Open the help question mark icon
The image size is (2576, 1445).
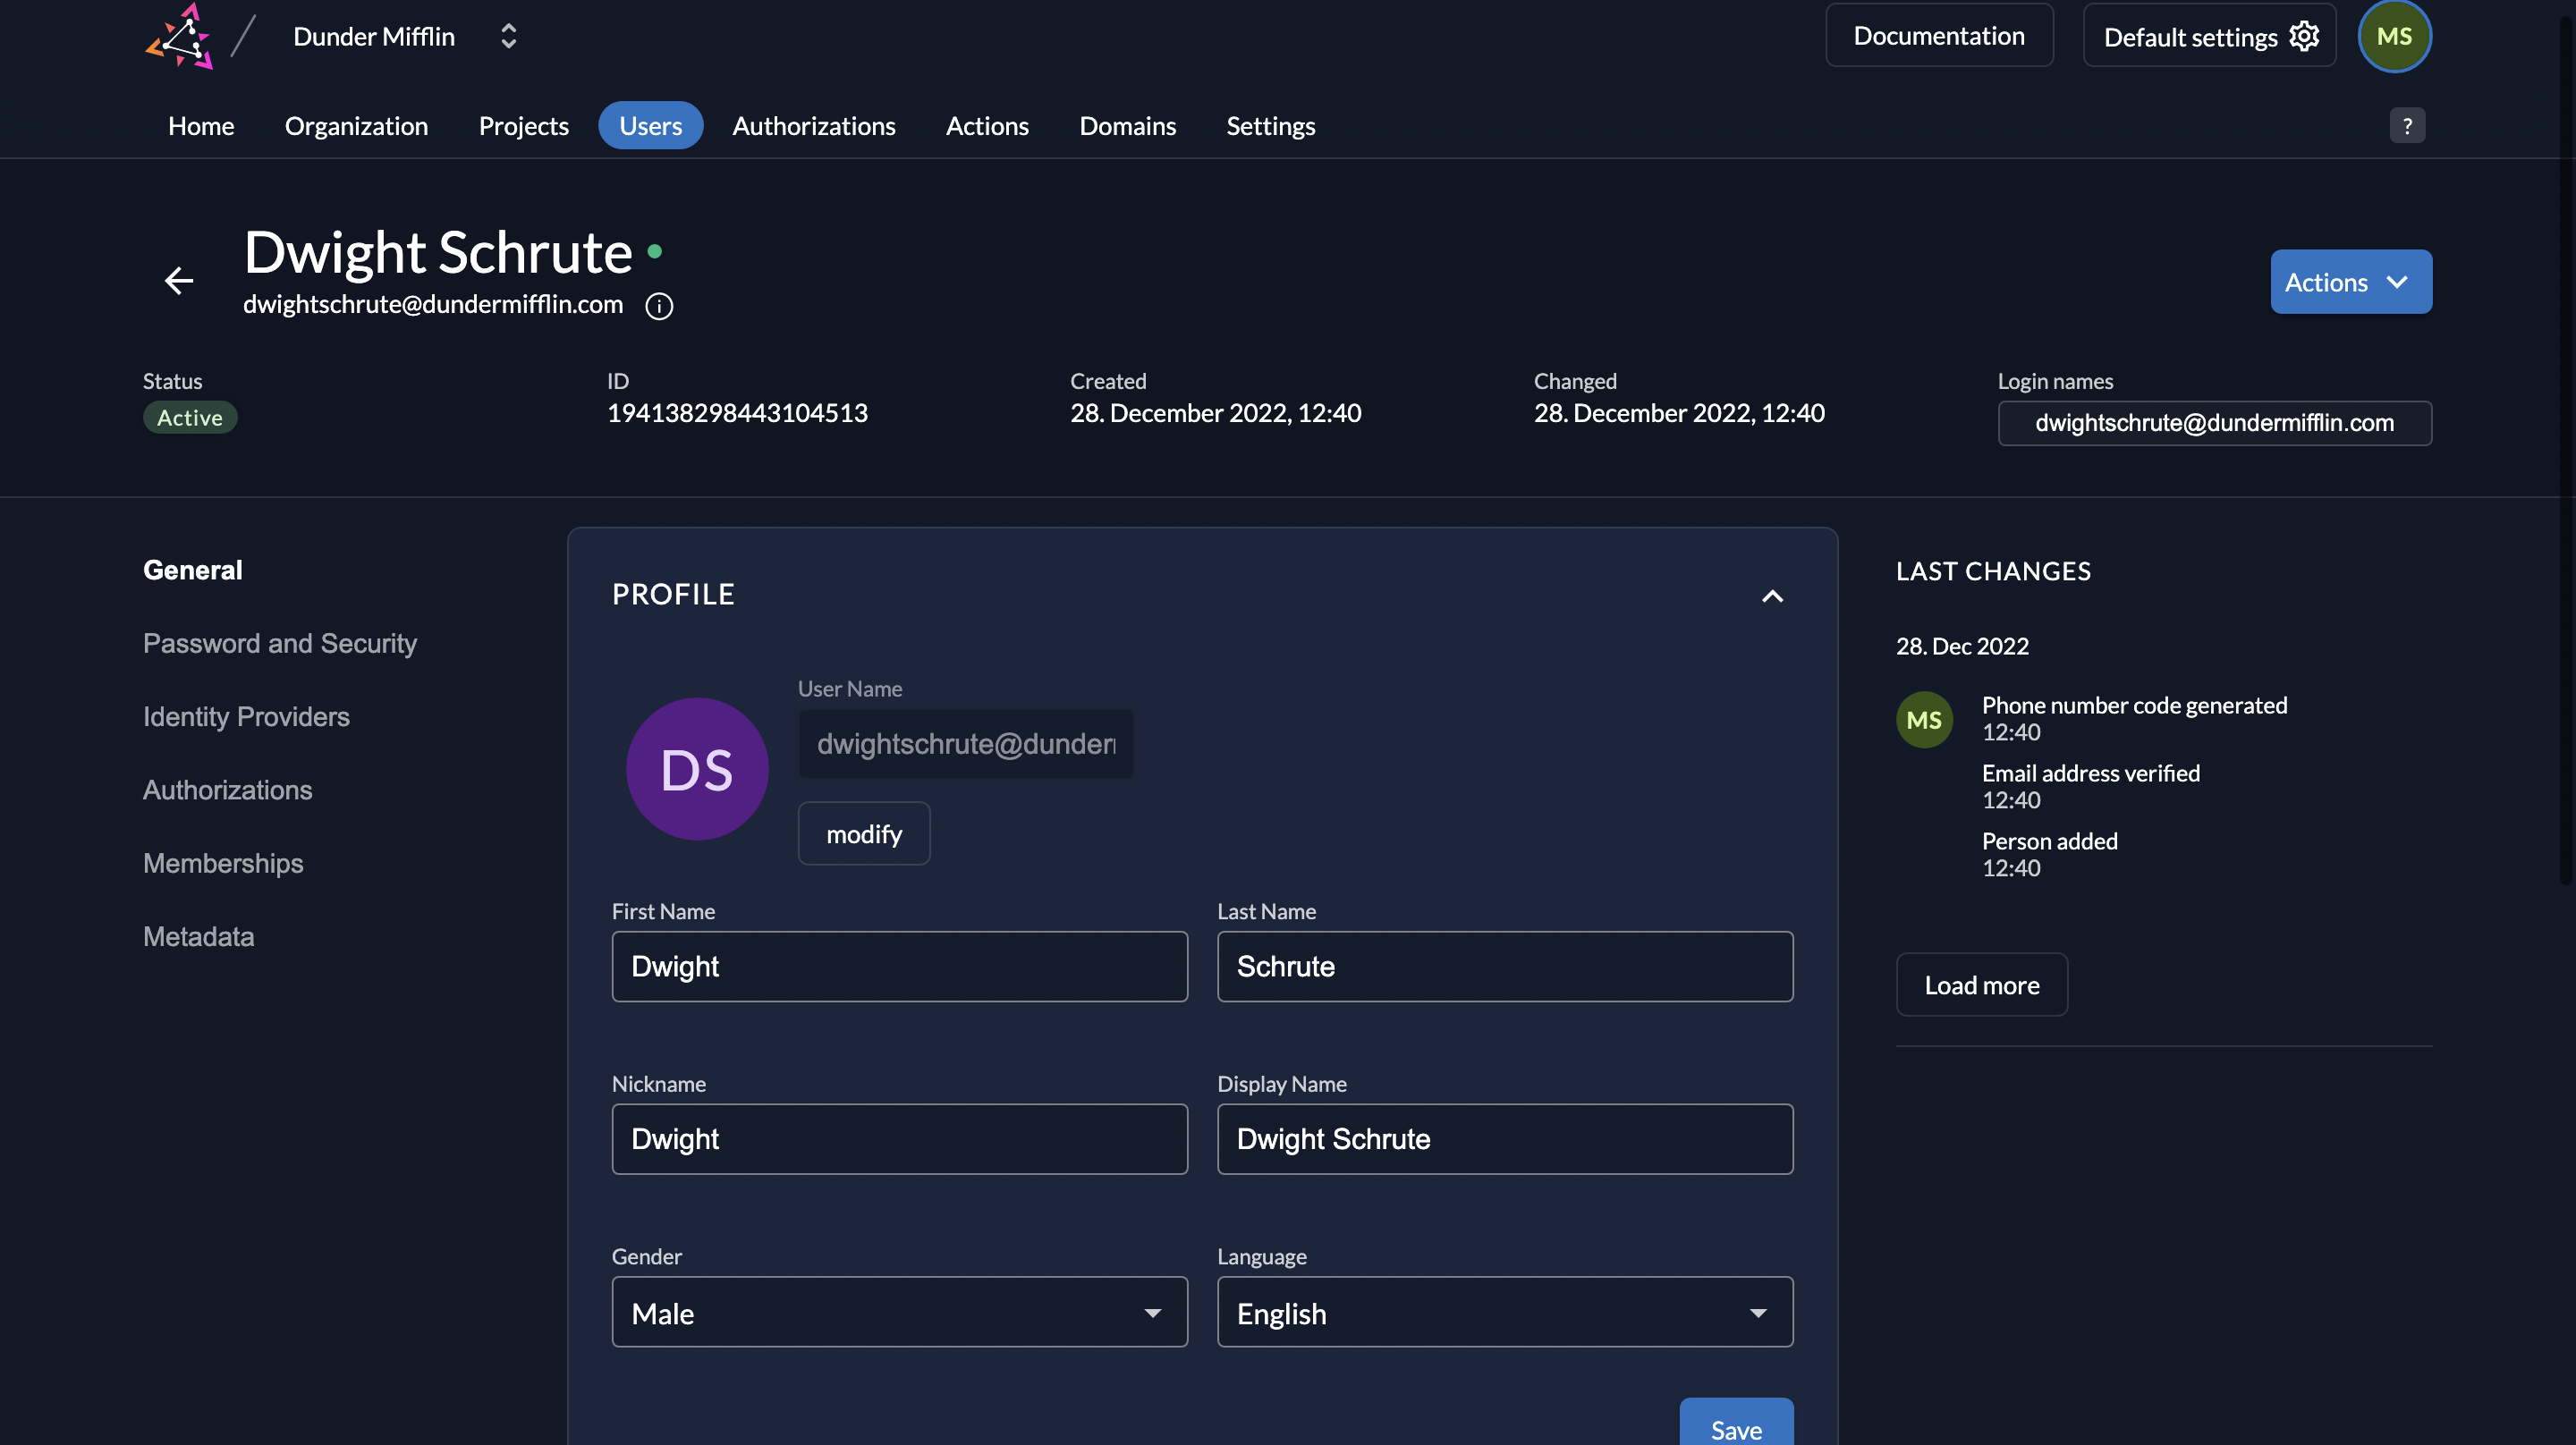point(2407,126)
